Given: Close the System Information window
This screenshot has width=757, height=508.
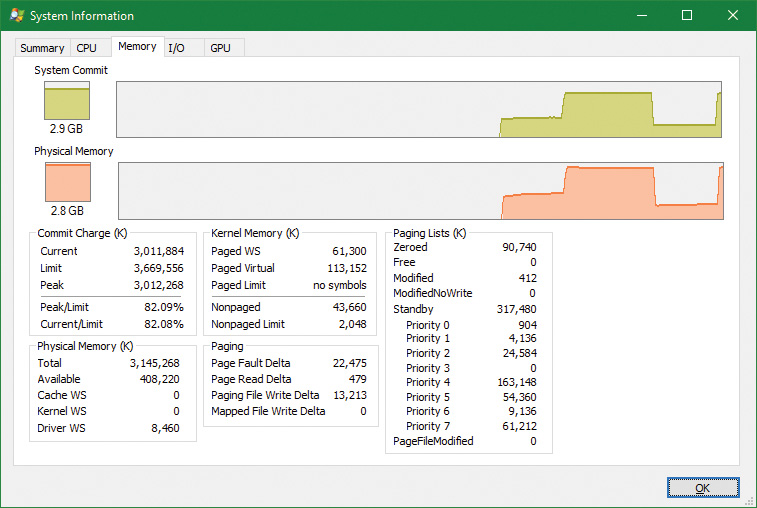Looking at the screenshot, I should (733, 16).
